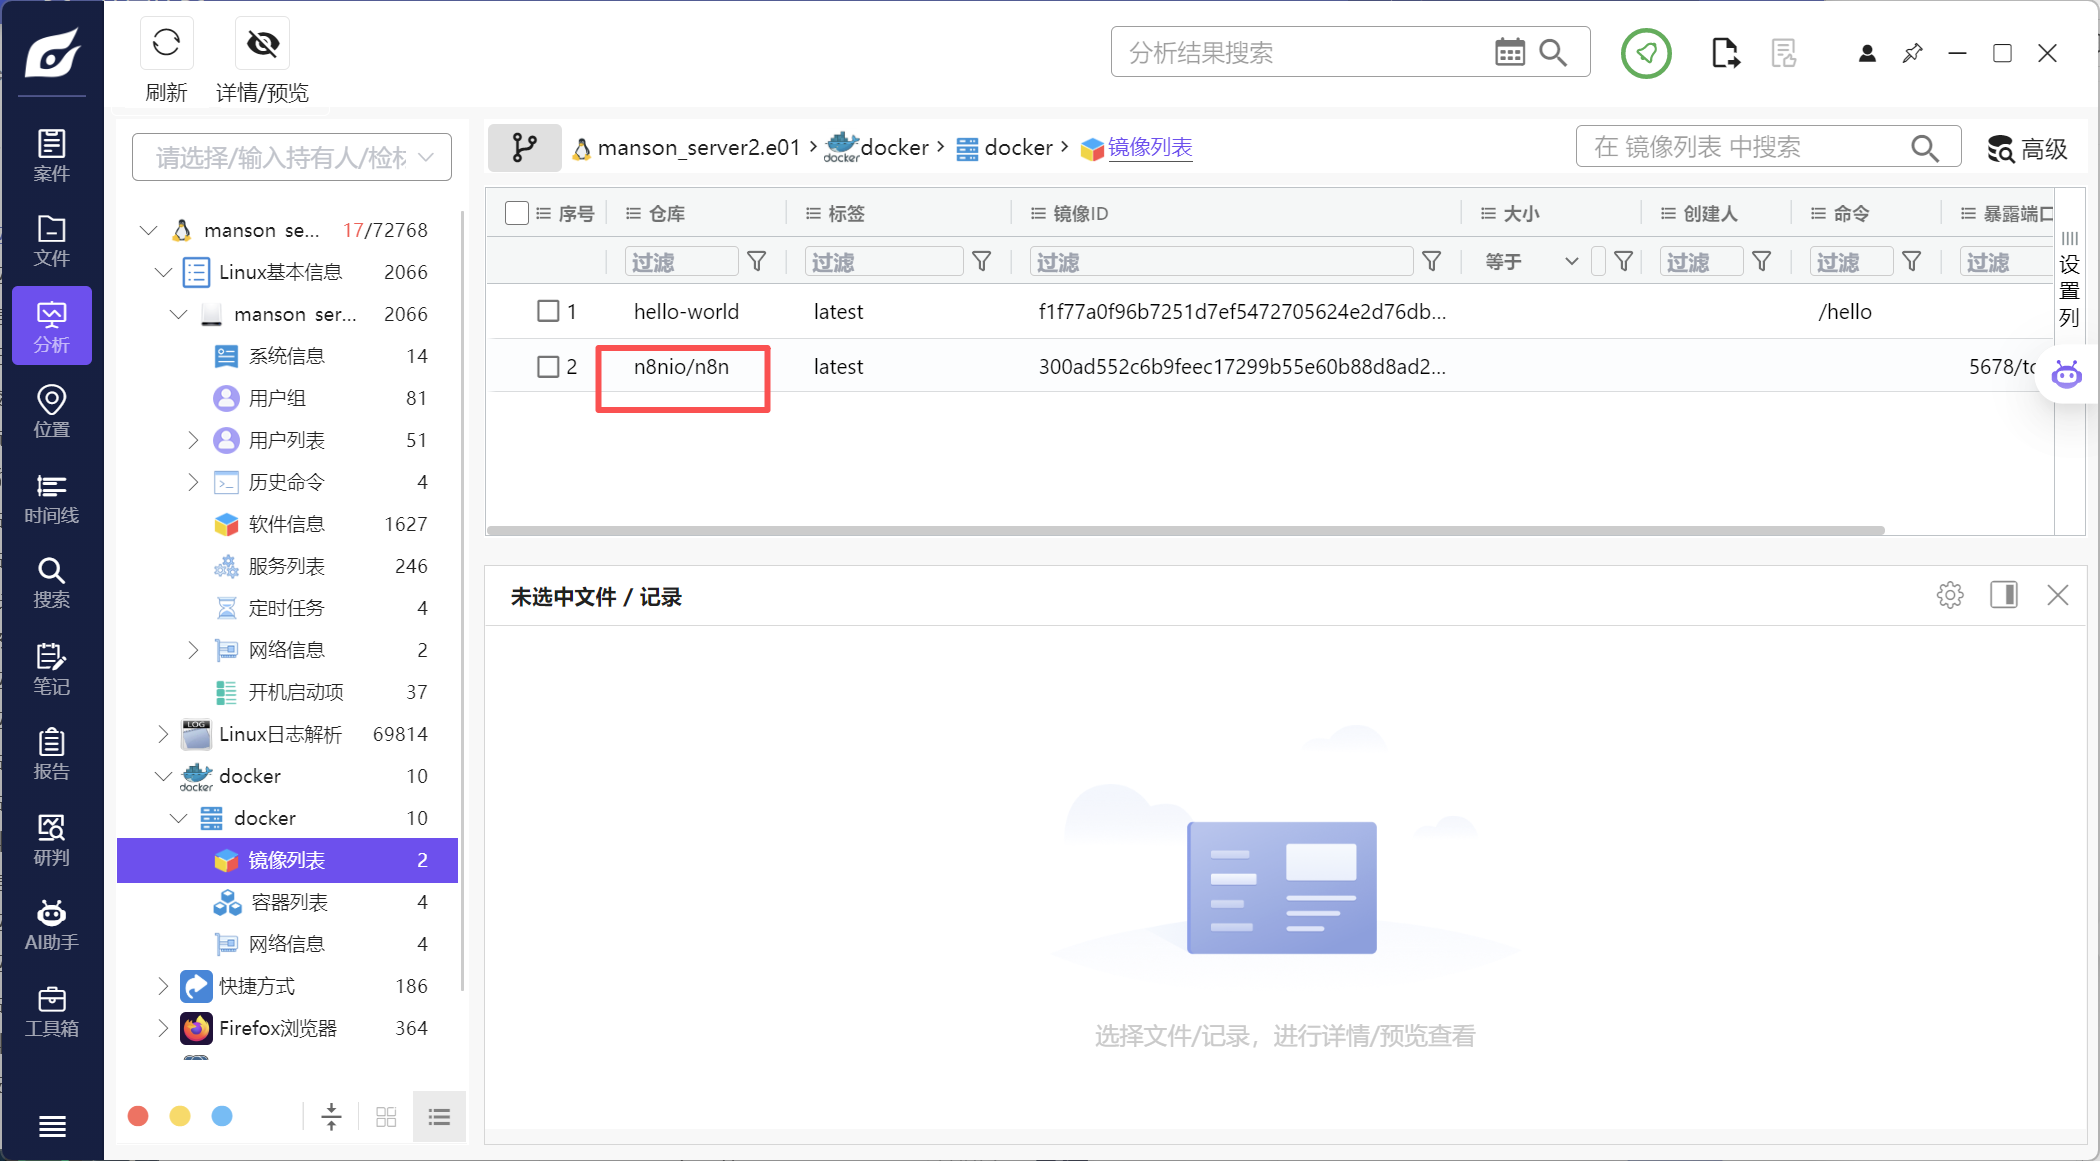Viewport: 2100px width, 1161px height.
Task: Check the hello-world row checkbox
Action: [x=548, y=311]
